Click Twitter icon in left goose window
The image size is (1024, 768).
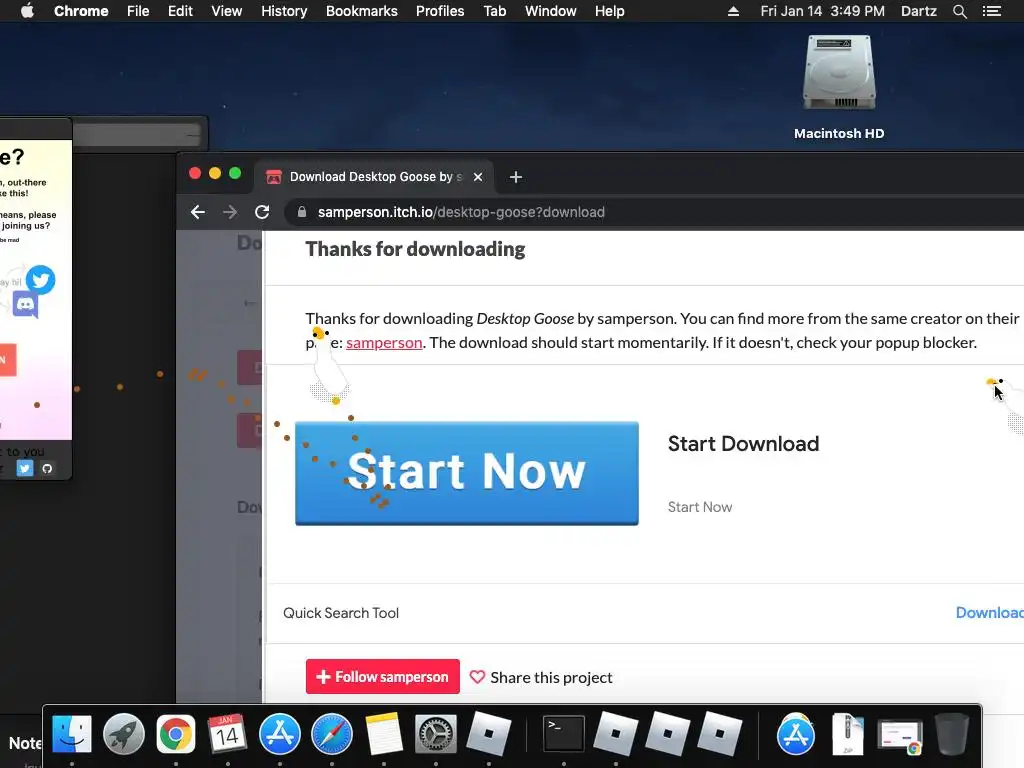point(40,280)
